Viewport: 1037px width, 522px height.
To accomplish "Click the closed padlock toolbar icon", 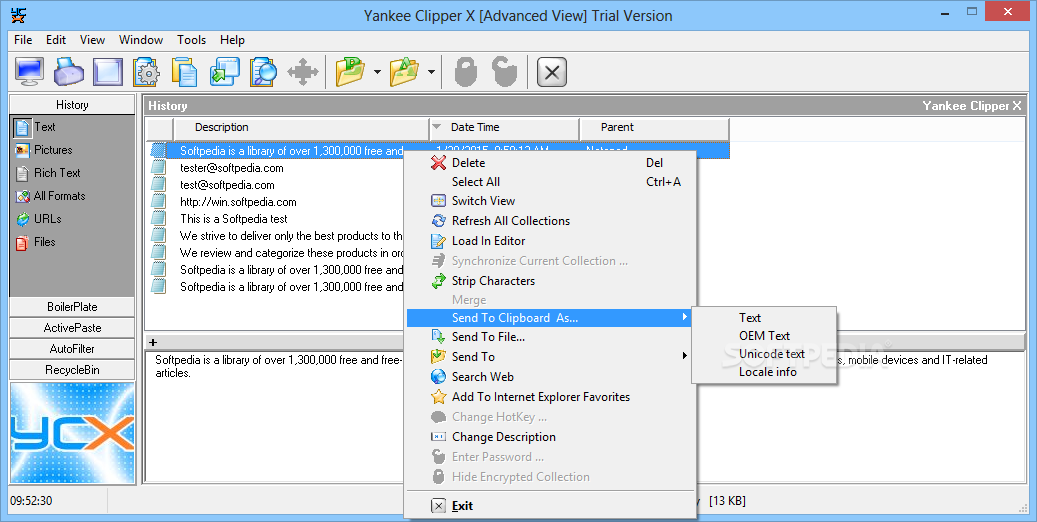I will [466, 71].
